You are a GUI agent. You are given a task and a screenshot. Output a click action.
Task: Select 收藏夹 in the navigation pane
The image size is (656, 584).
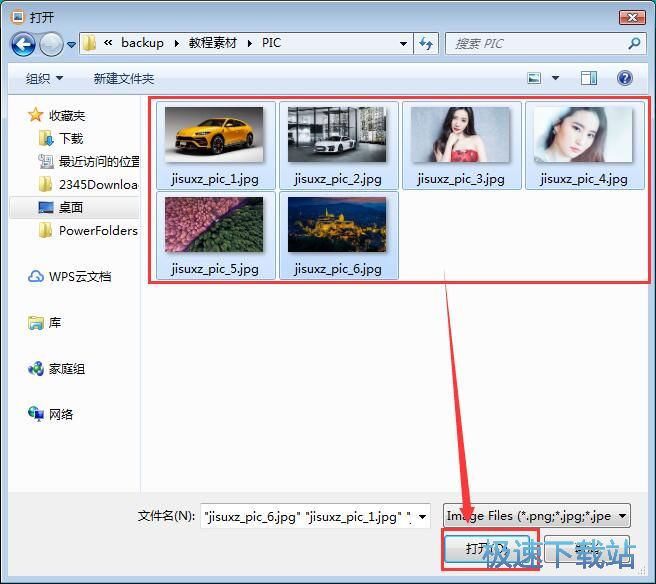pyautogui.click(x=67, y=115)
